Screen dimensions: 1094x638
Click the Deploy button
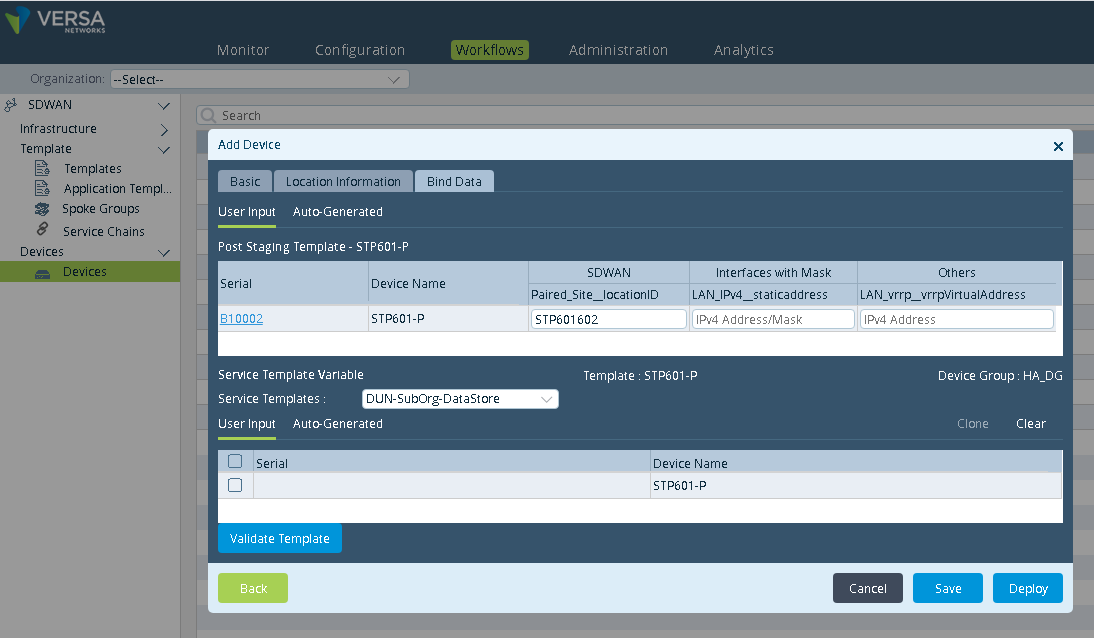point(1028,588)
